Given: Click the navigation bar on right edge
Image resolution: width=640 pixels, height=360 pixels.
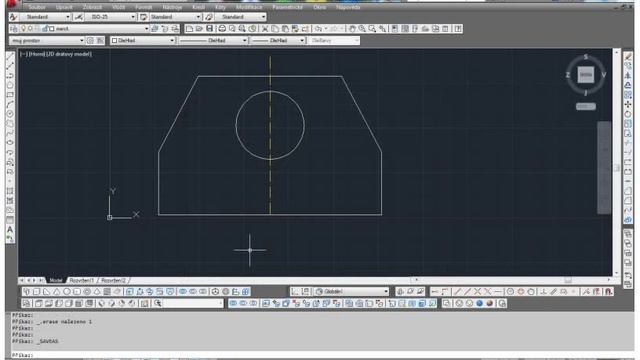Looking at the screenshot, I should (604, 167).
